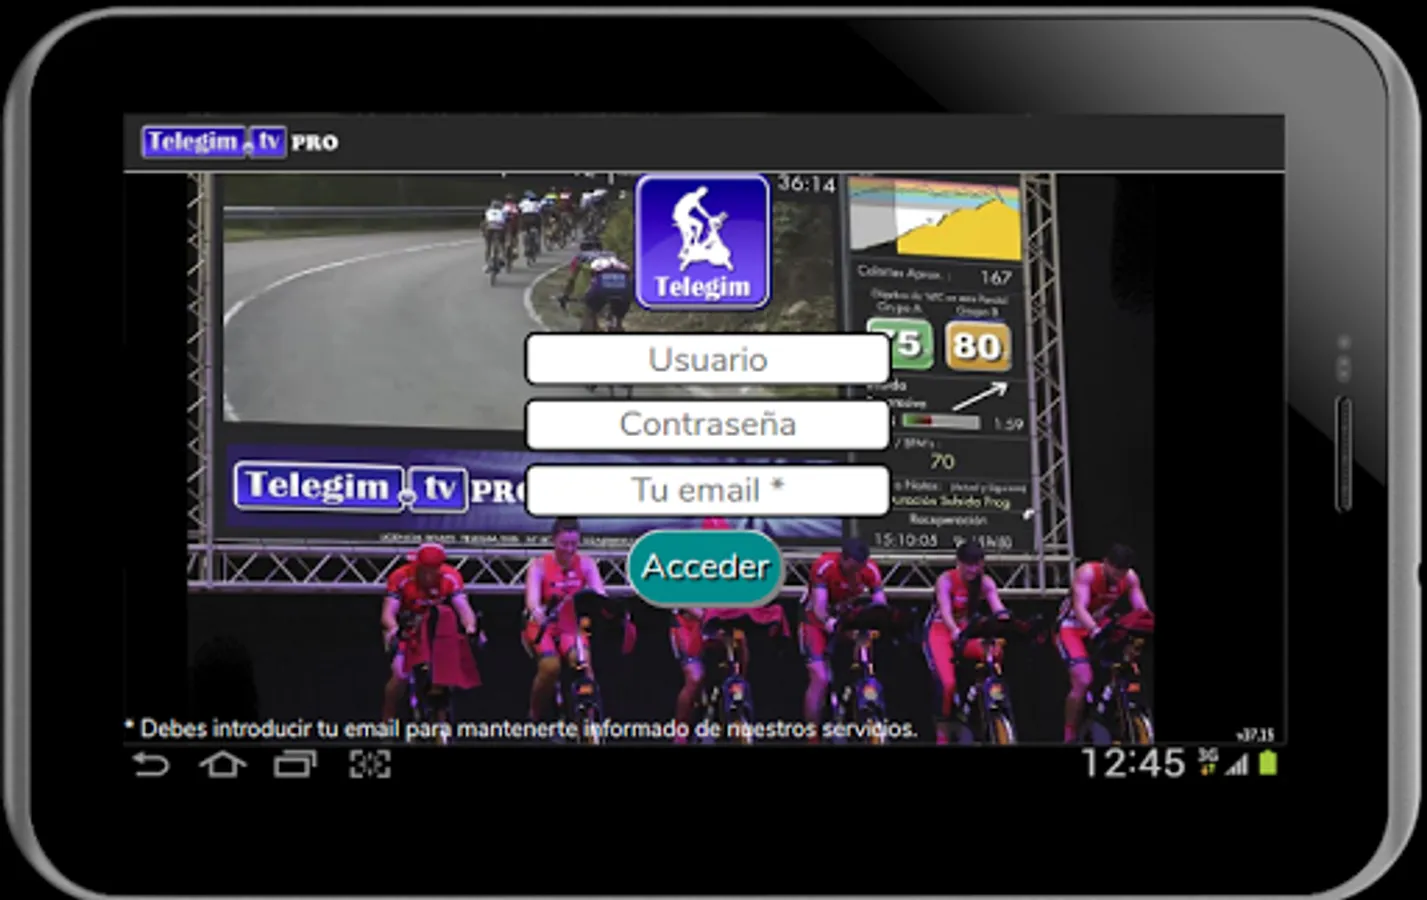Click the 167 calories value

[995, 277]
